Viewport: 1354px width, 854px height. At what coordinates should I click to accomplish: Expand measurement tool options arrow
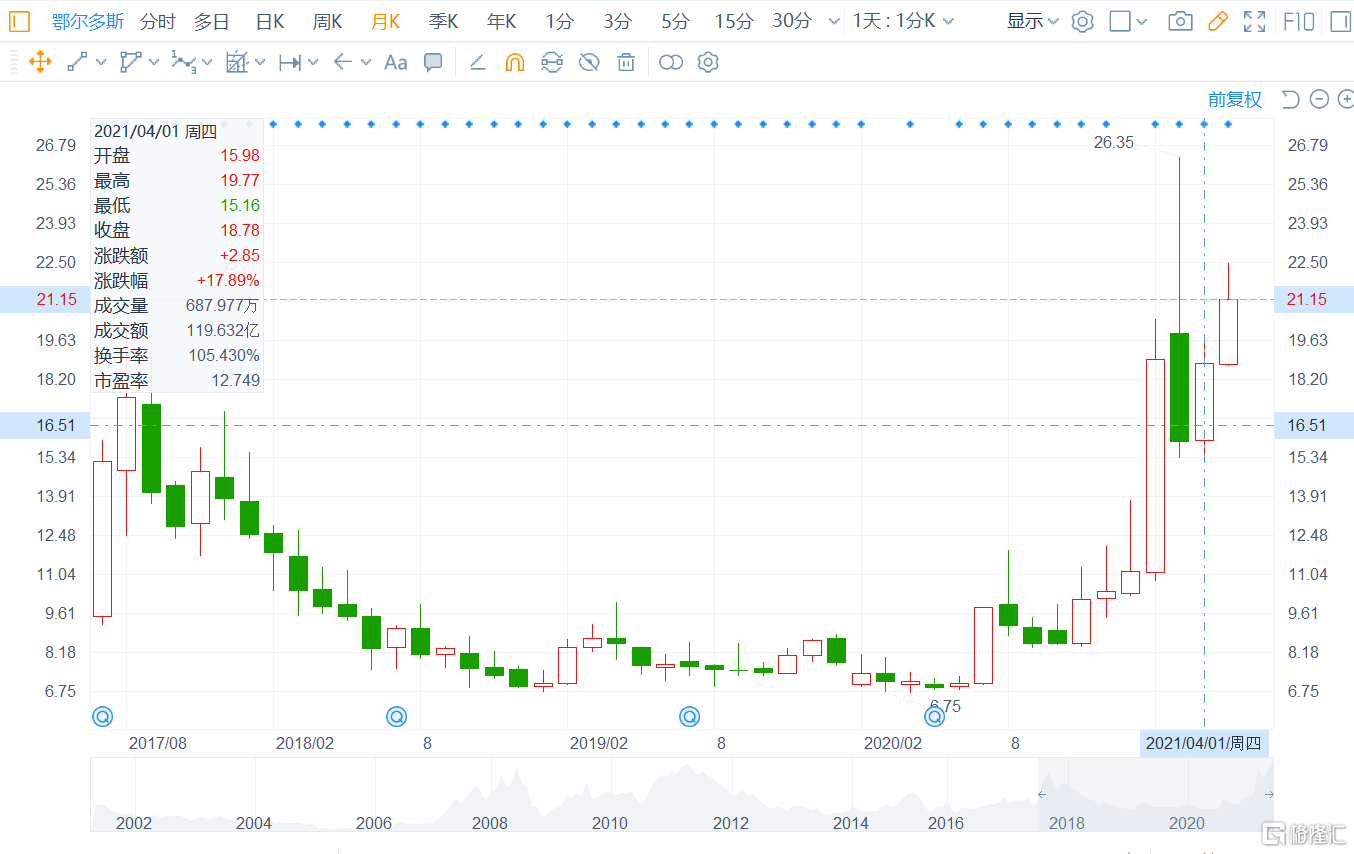point(260,63)
